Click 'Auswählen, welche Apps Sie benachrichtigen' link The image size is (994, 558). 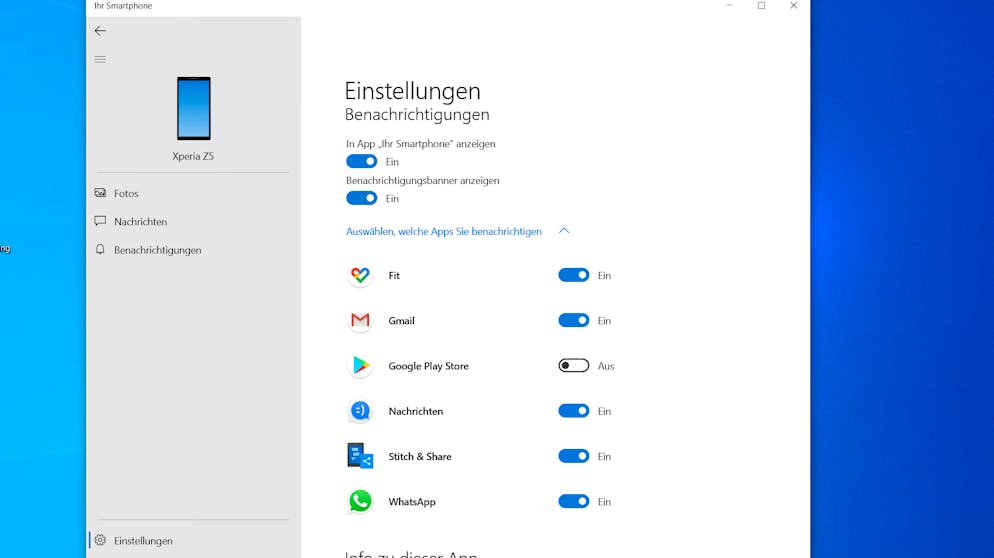tap(444, 231)
